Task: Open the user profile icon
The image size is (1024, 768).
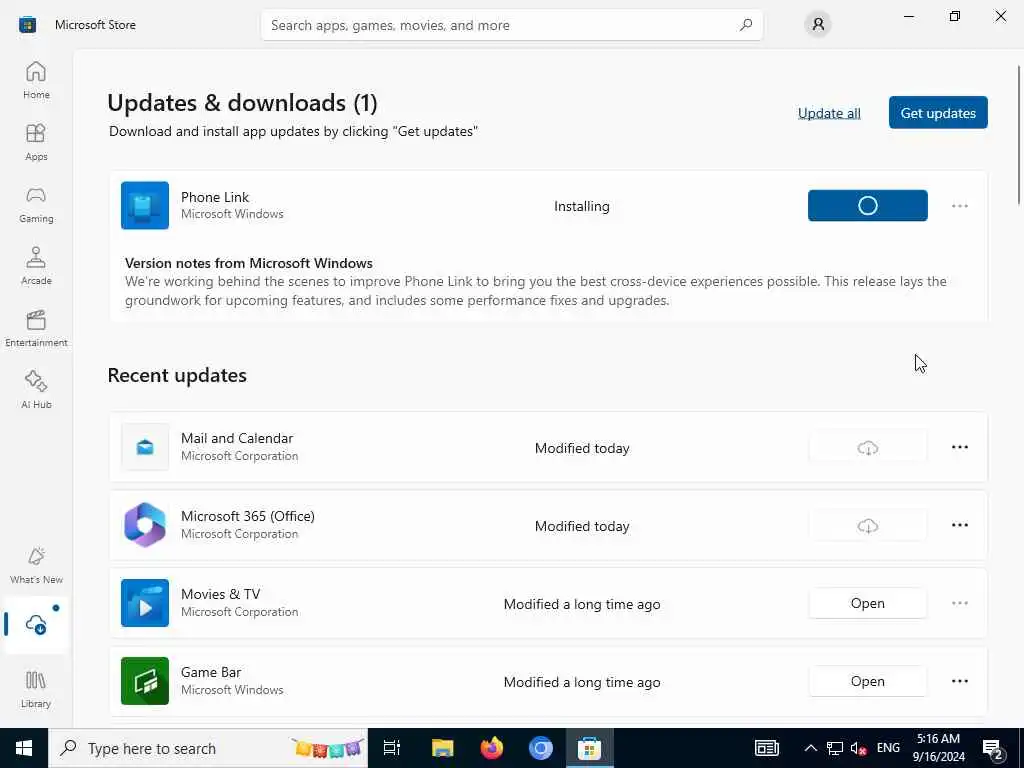Action: point(818,25)
